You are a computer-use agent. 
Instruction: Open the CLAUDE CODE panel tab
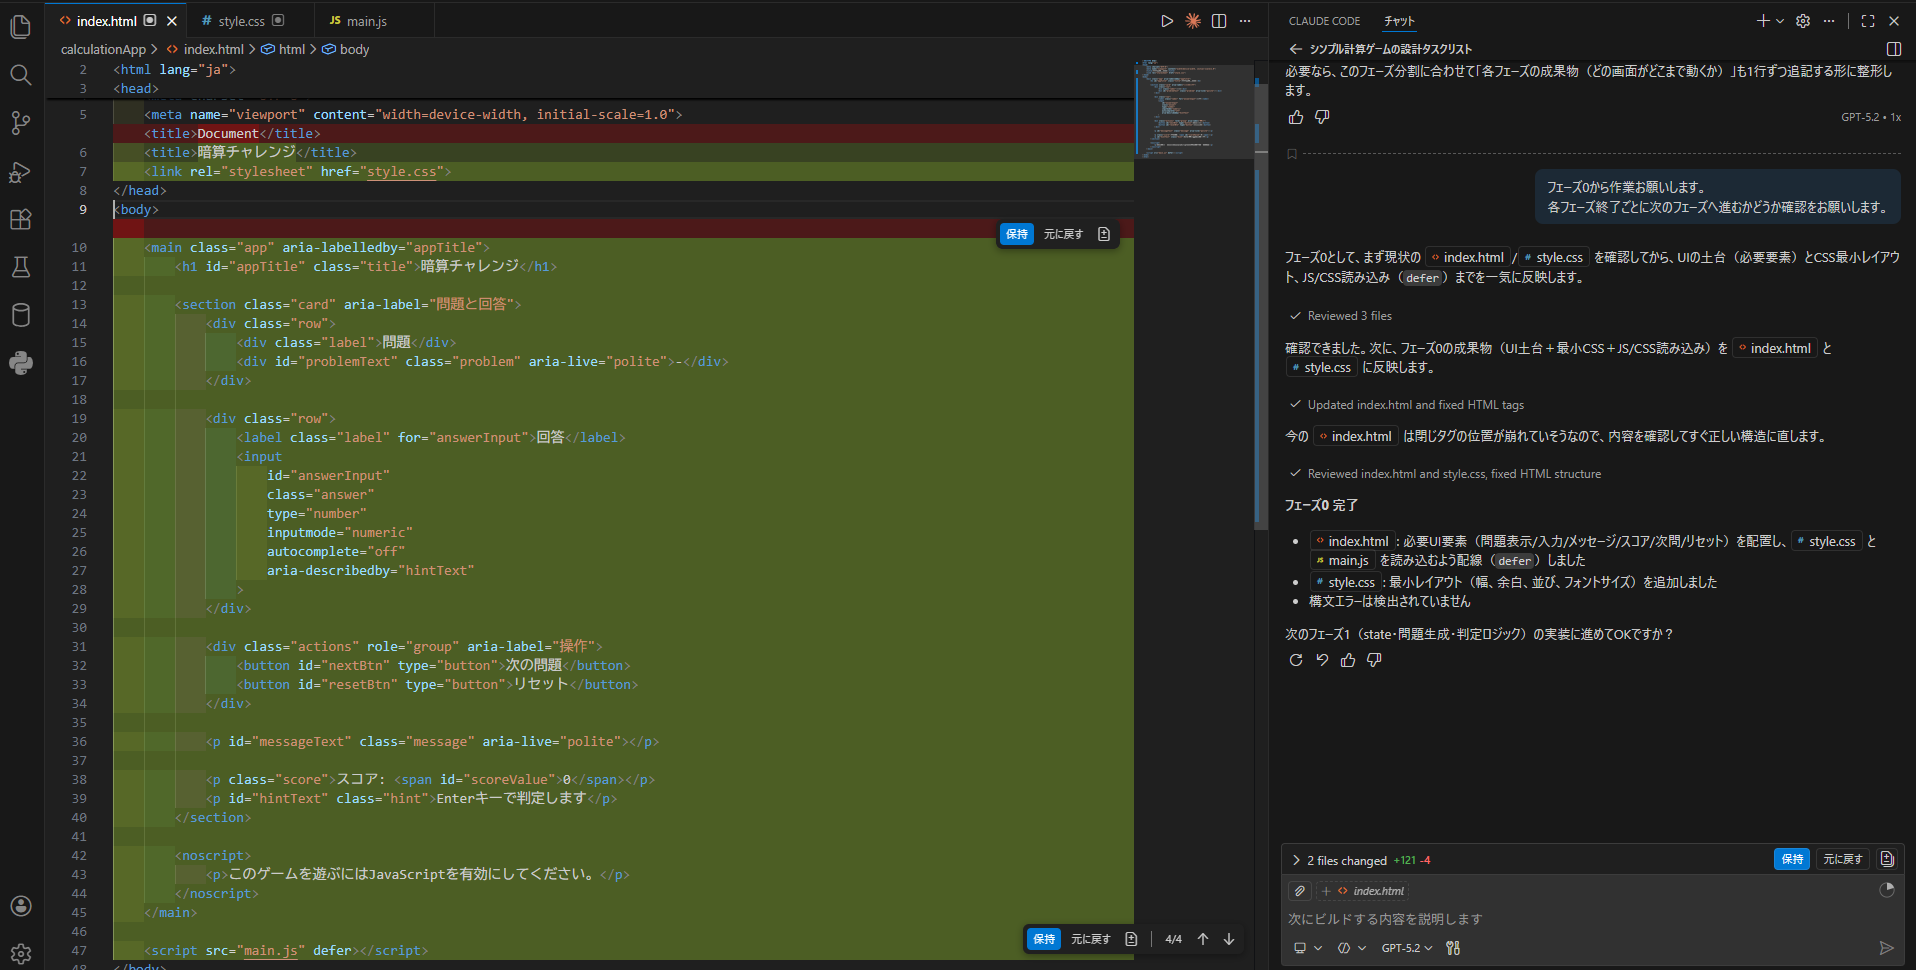click(x=1324, y=21)
